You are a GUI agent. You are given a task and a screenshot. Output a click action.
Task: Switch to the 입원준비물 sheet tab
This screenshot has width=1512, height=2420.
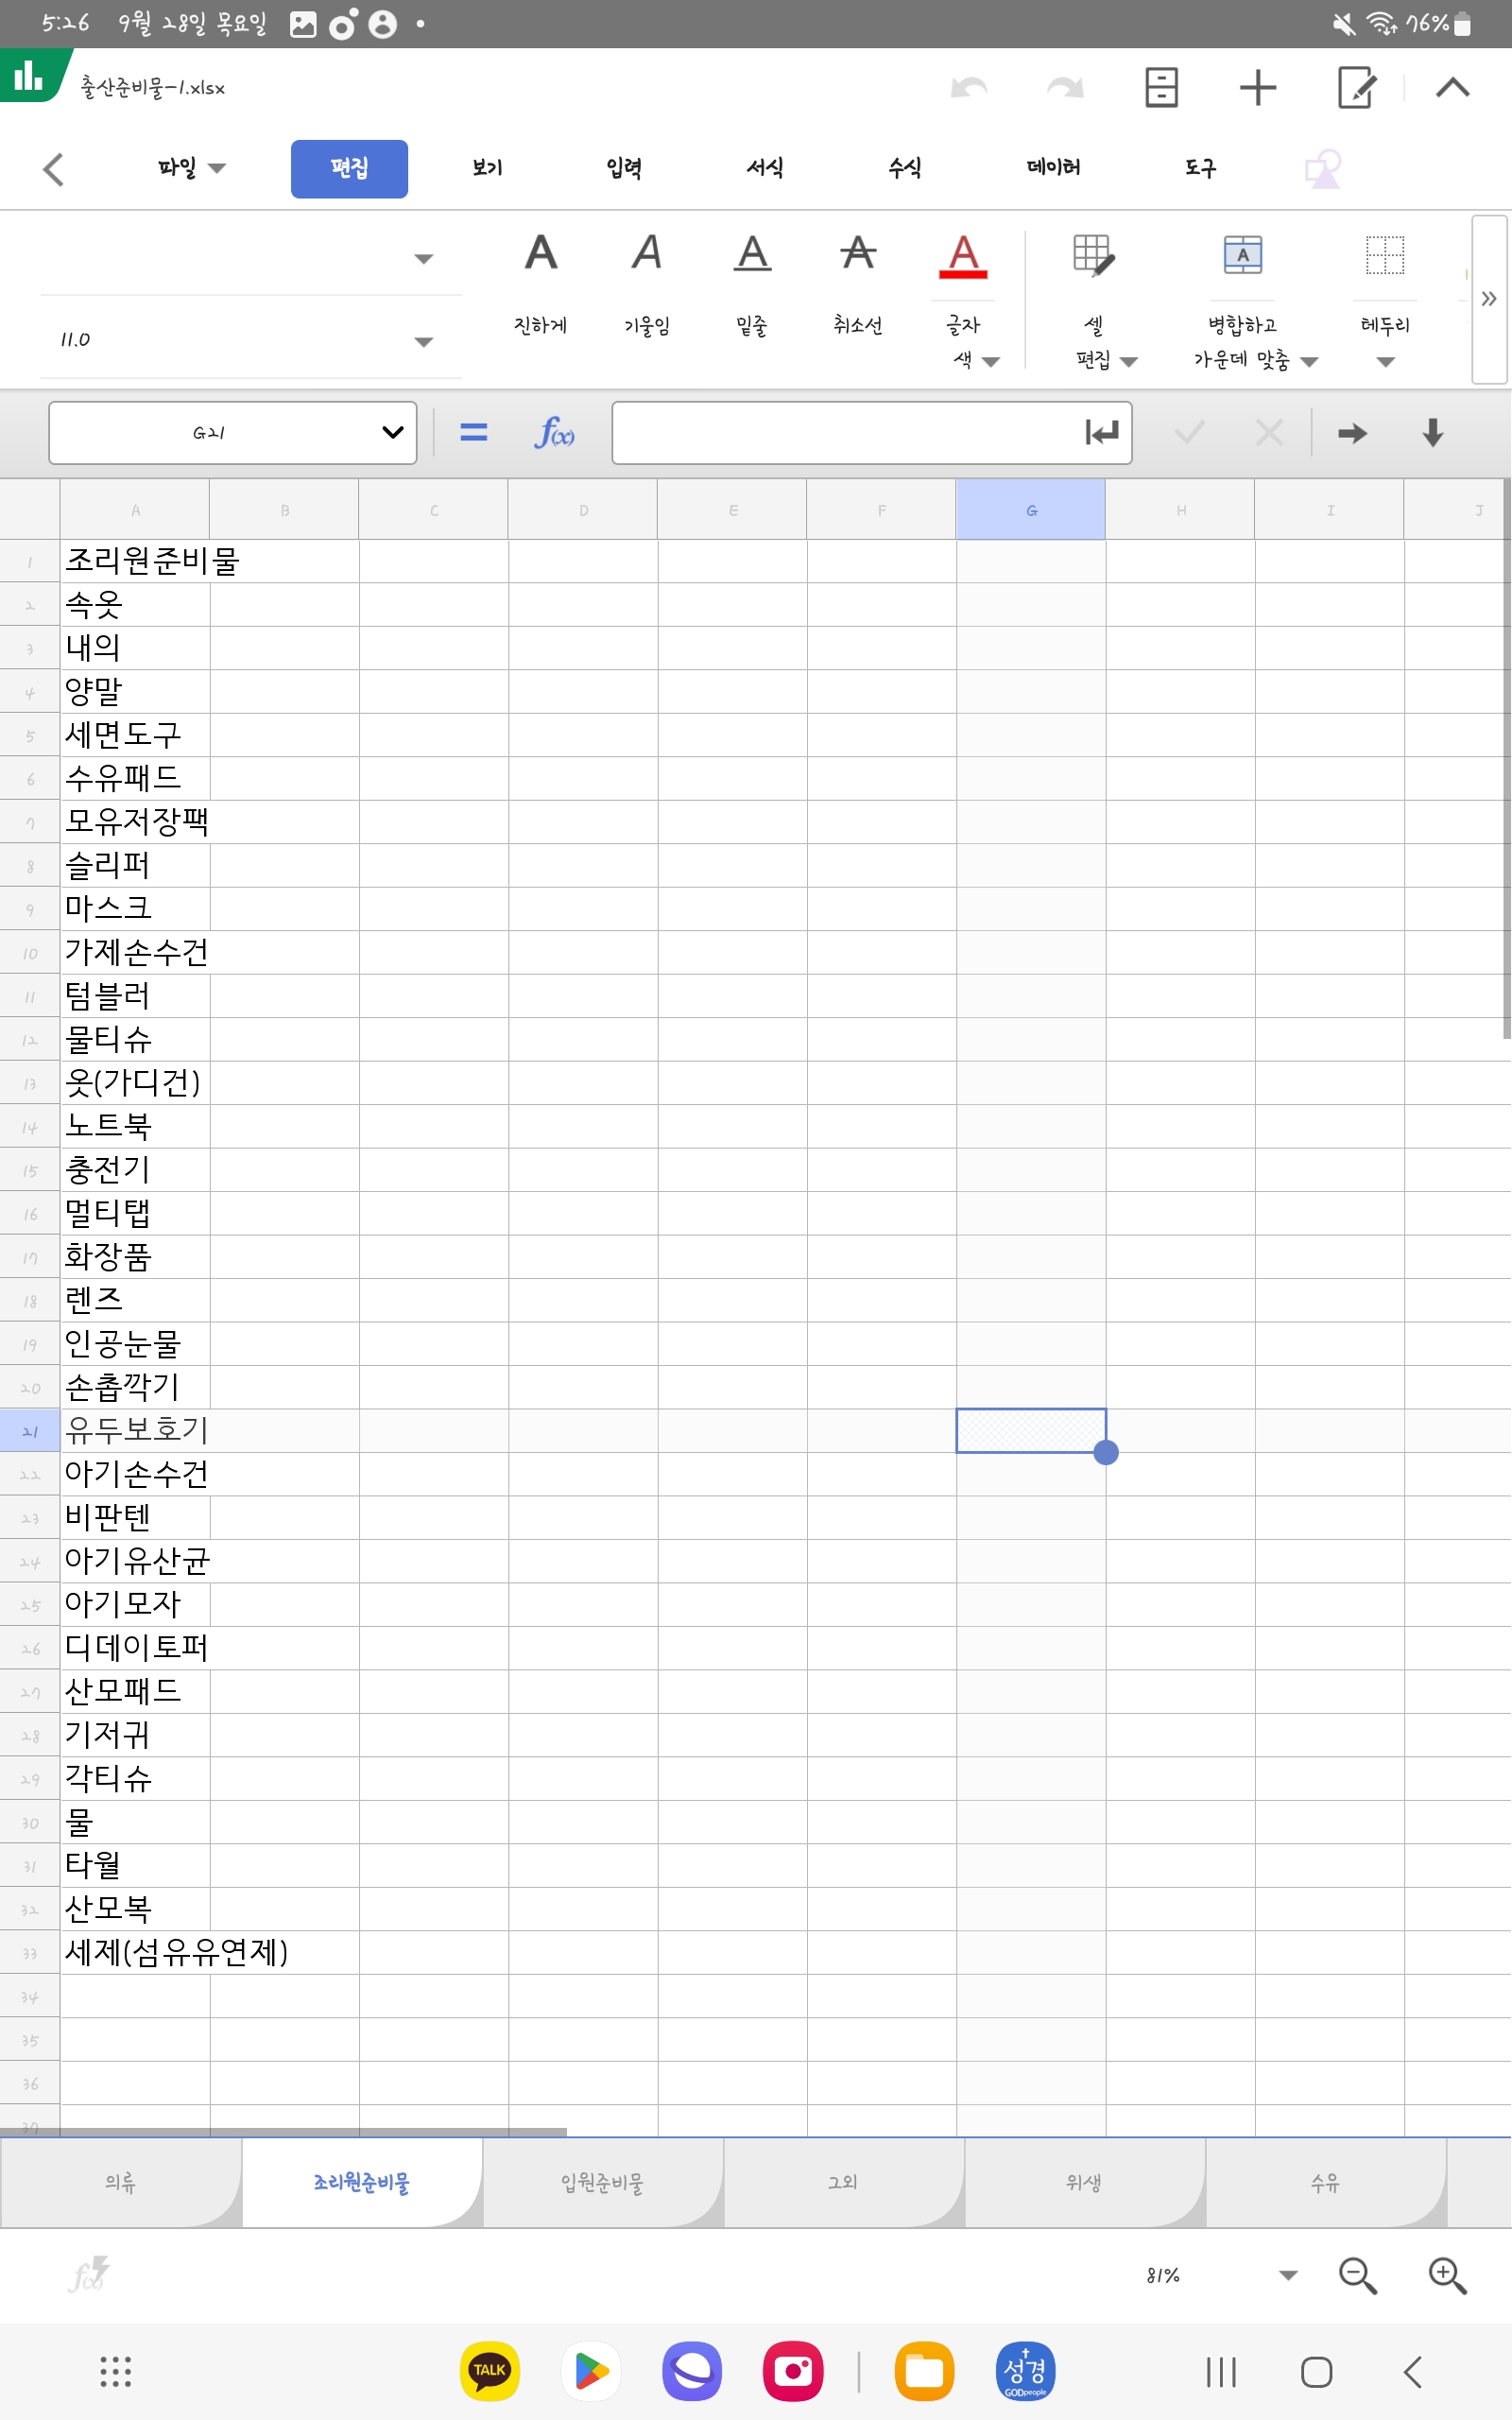coord(602,2182)
